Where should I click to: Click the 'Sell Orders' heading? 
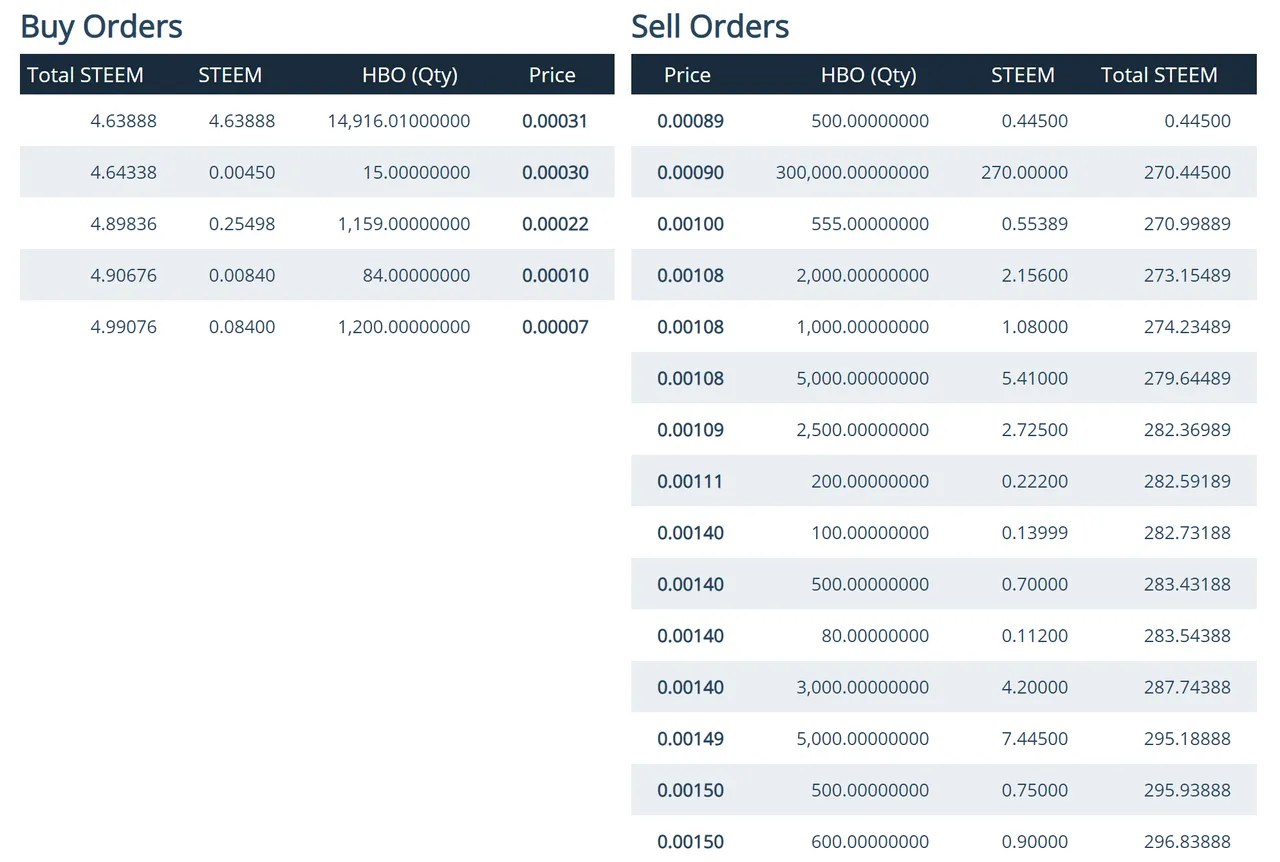click(x=710, y=27)
